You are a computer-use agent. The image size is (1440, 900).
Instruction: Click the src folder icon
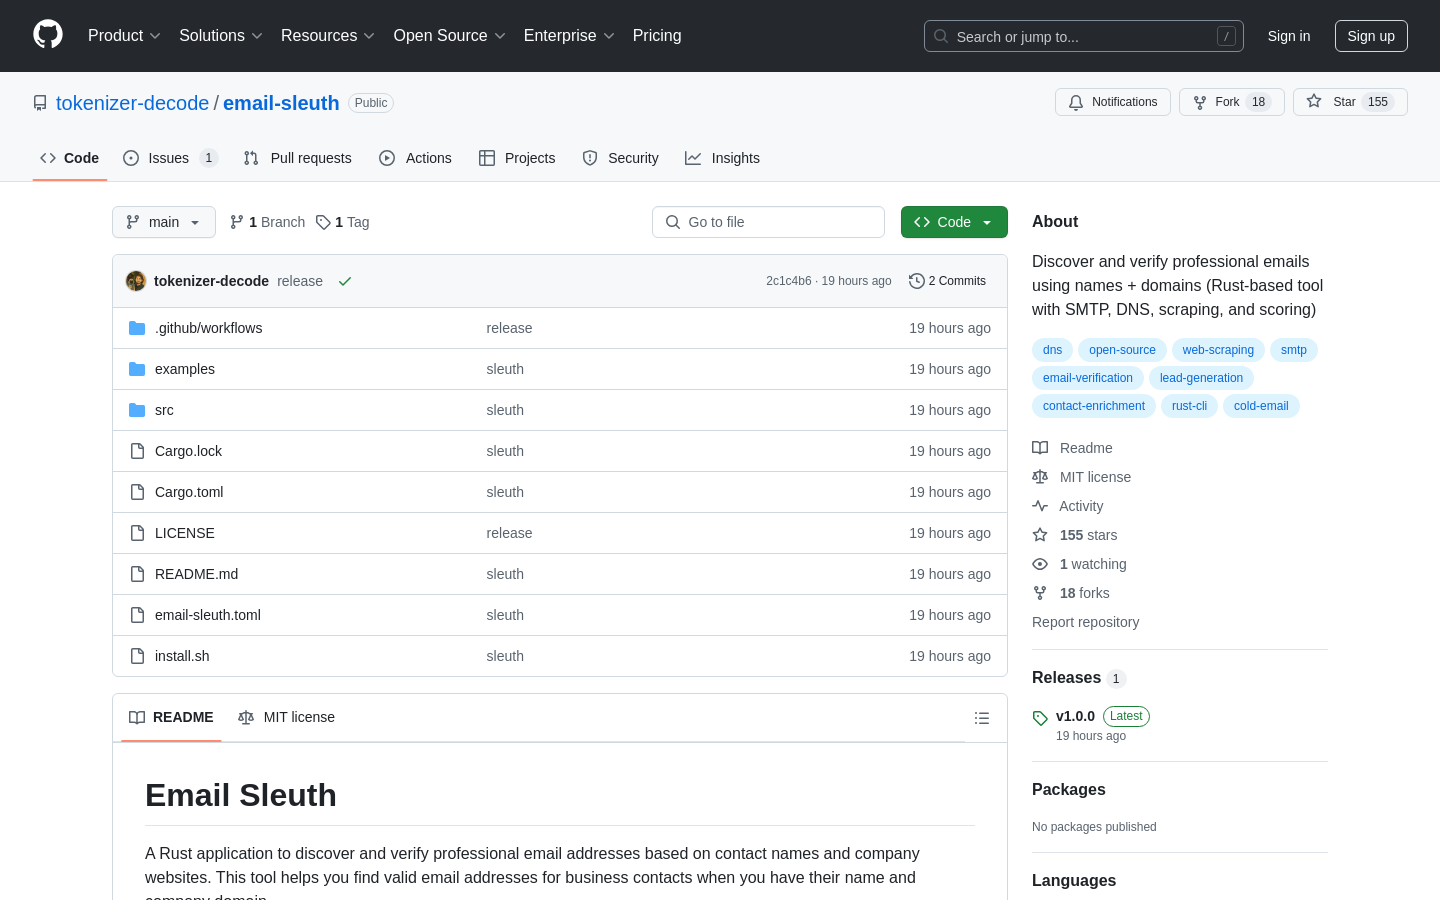click(x=137, y=410)
